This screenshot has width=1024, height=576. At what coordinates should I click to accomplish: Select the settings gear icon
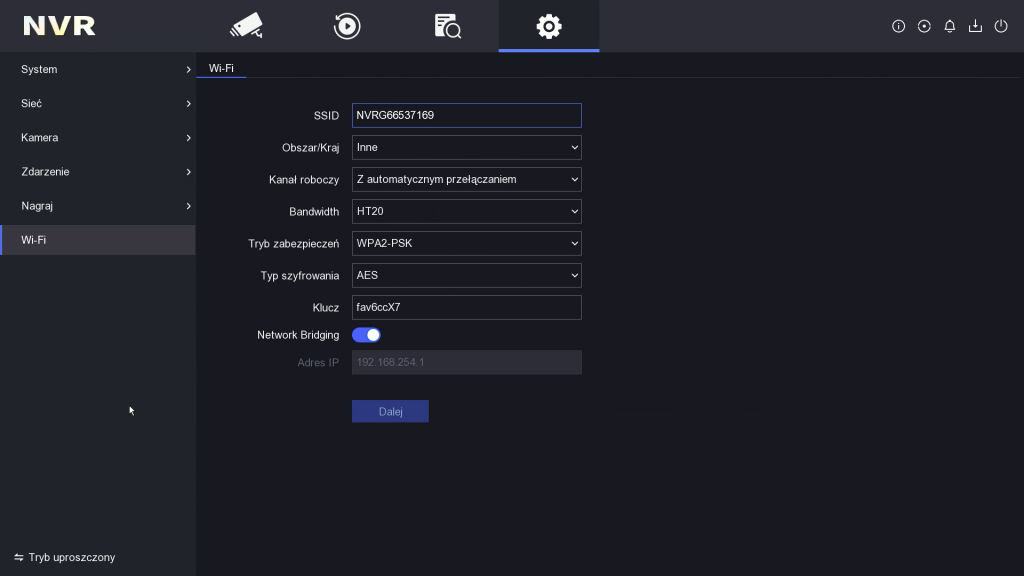click(548, 26)
